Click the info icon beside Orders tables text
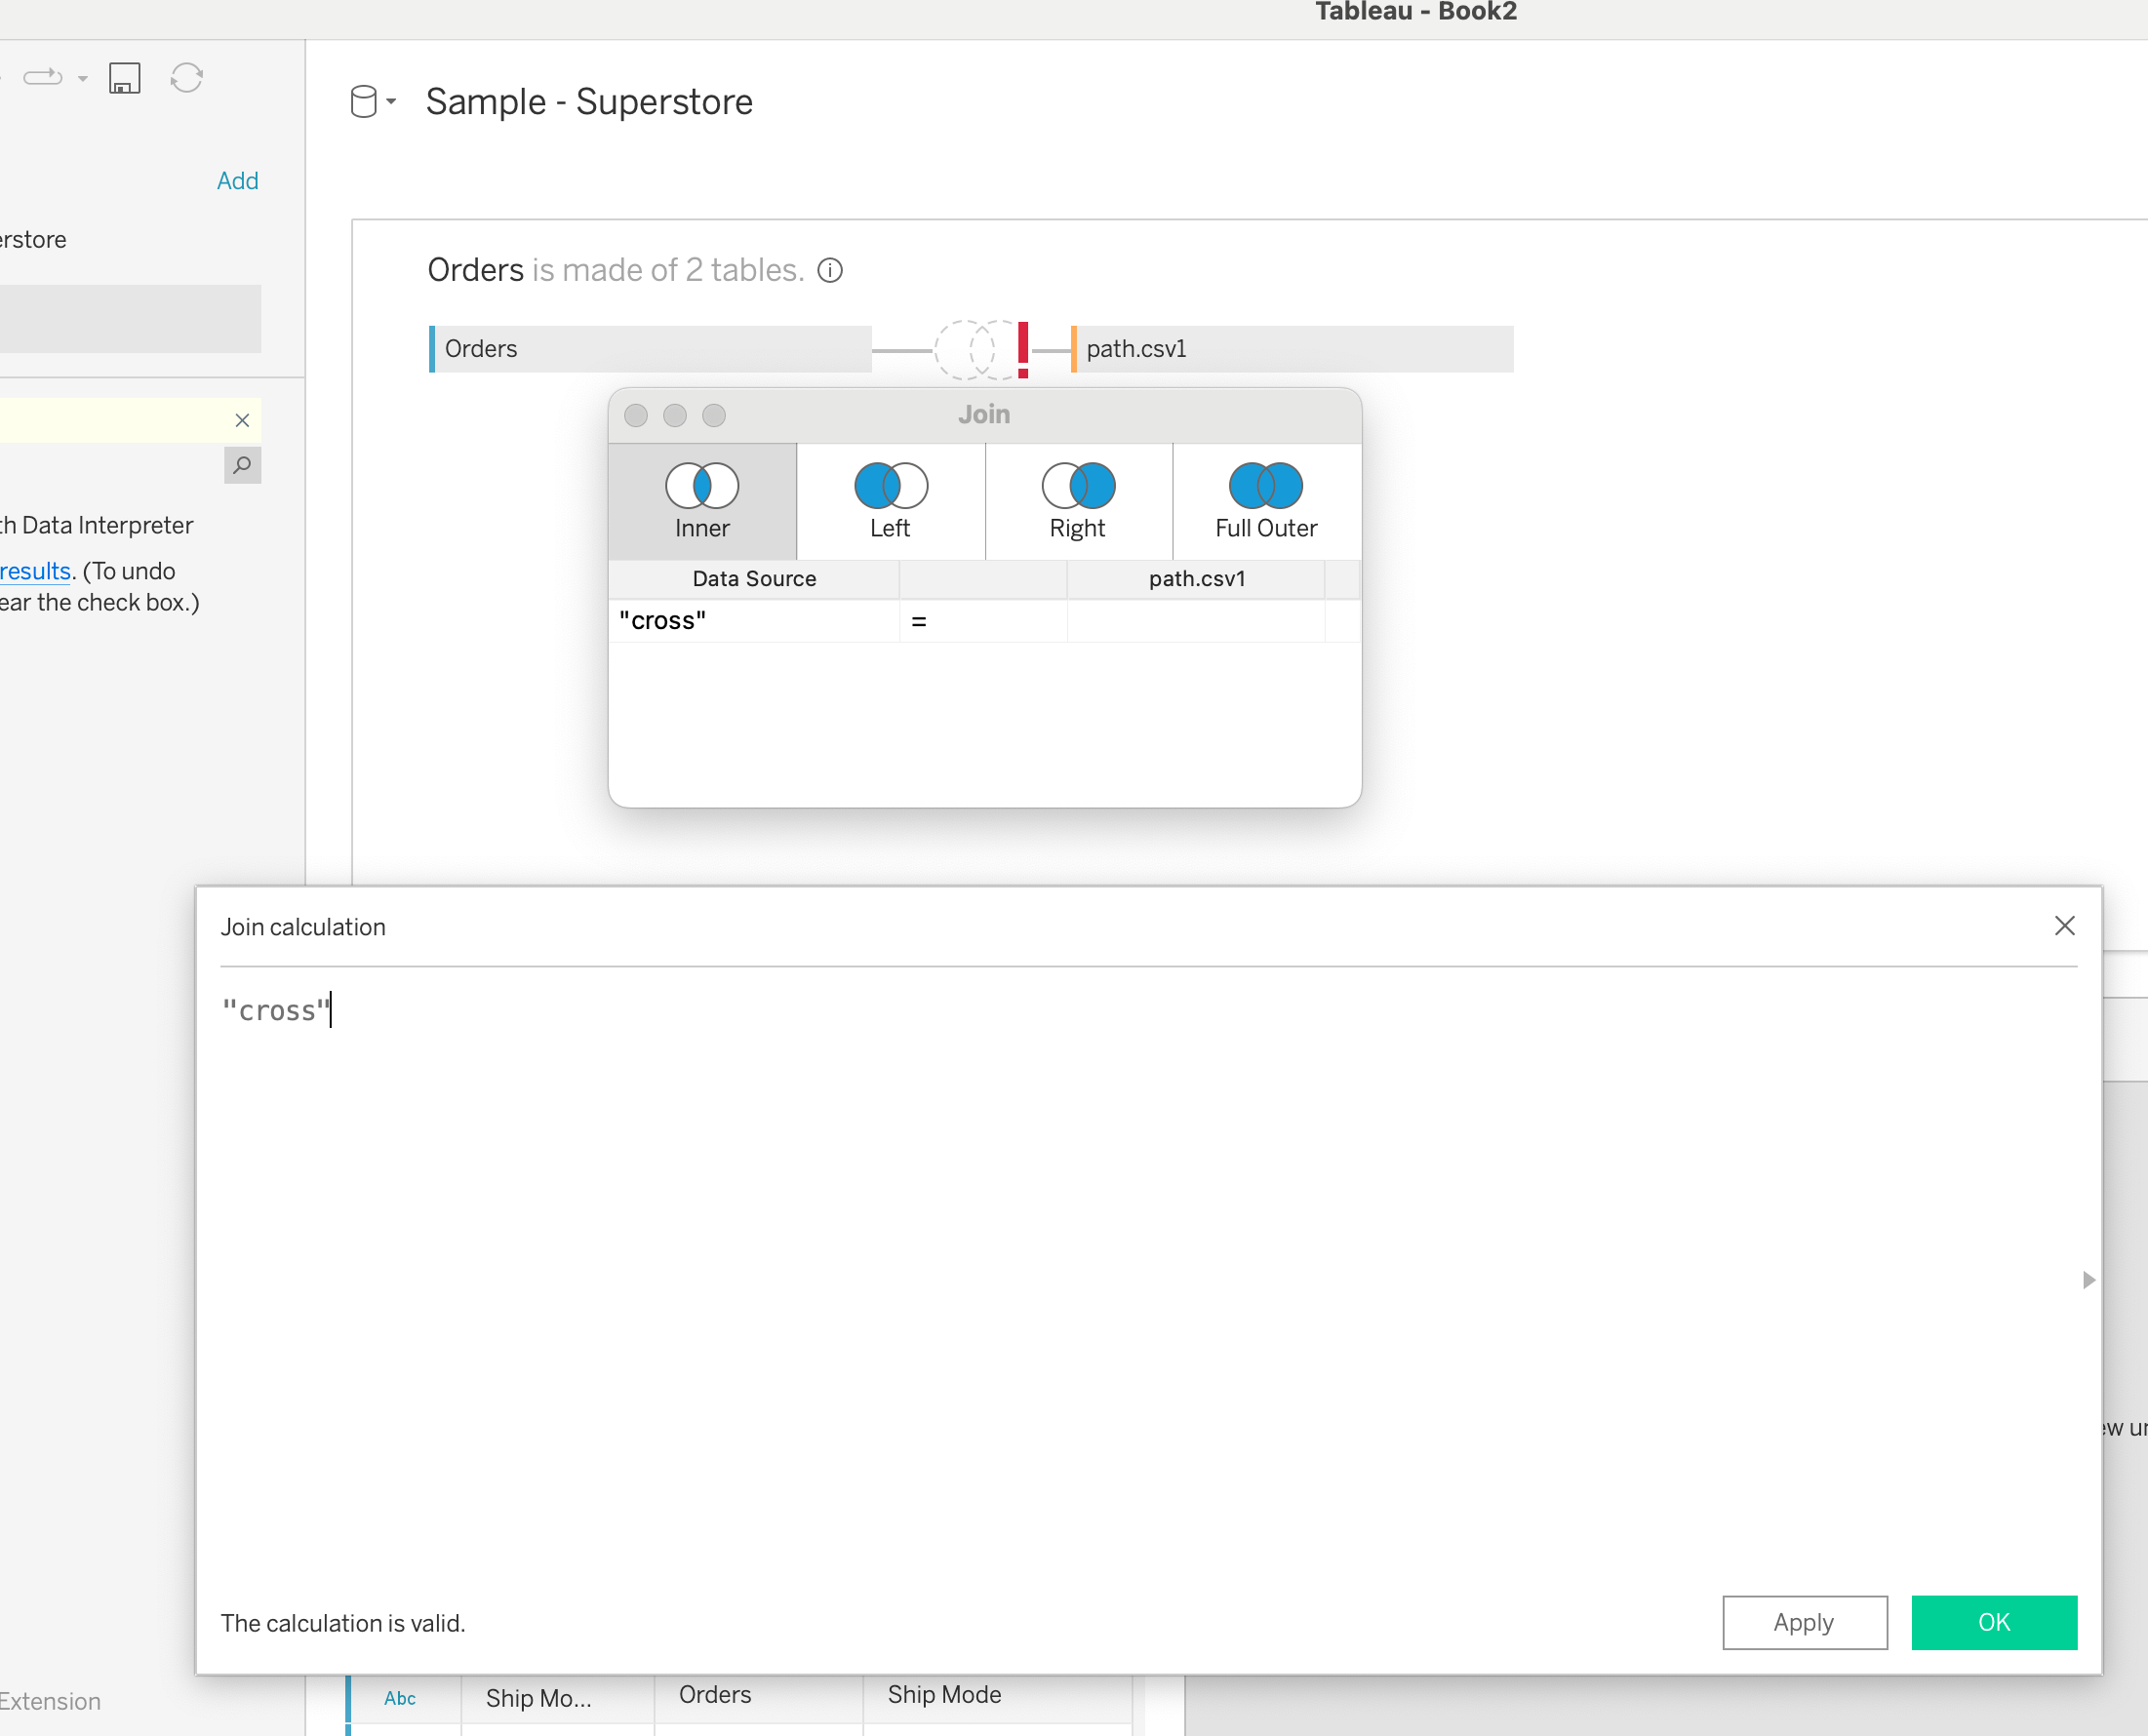This screenshot has height=1736, width=2148. click(x=830, y=270)
